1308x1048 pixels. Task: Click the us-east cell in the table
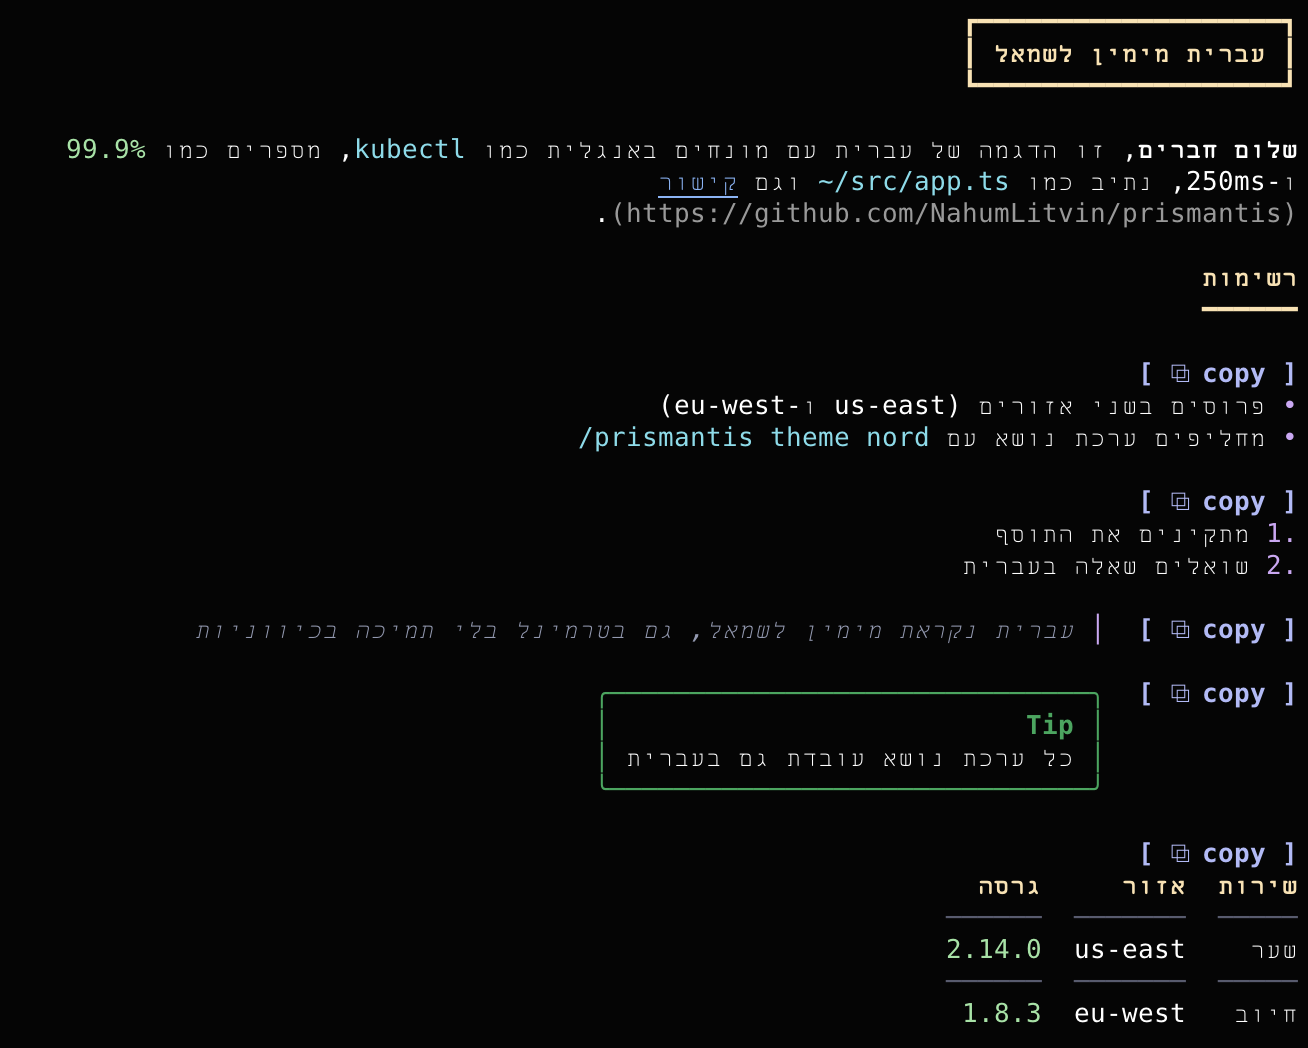coord(1130,950)
